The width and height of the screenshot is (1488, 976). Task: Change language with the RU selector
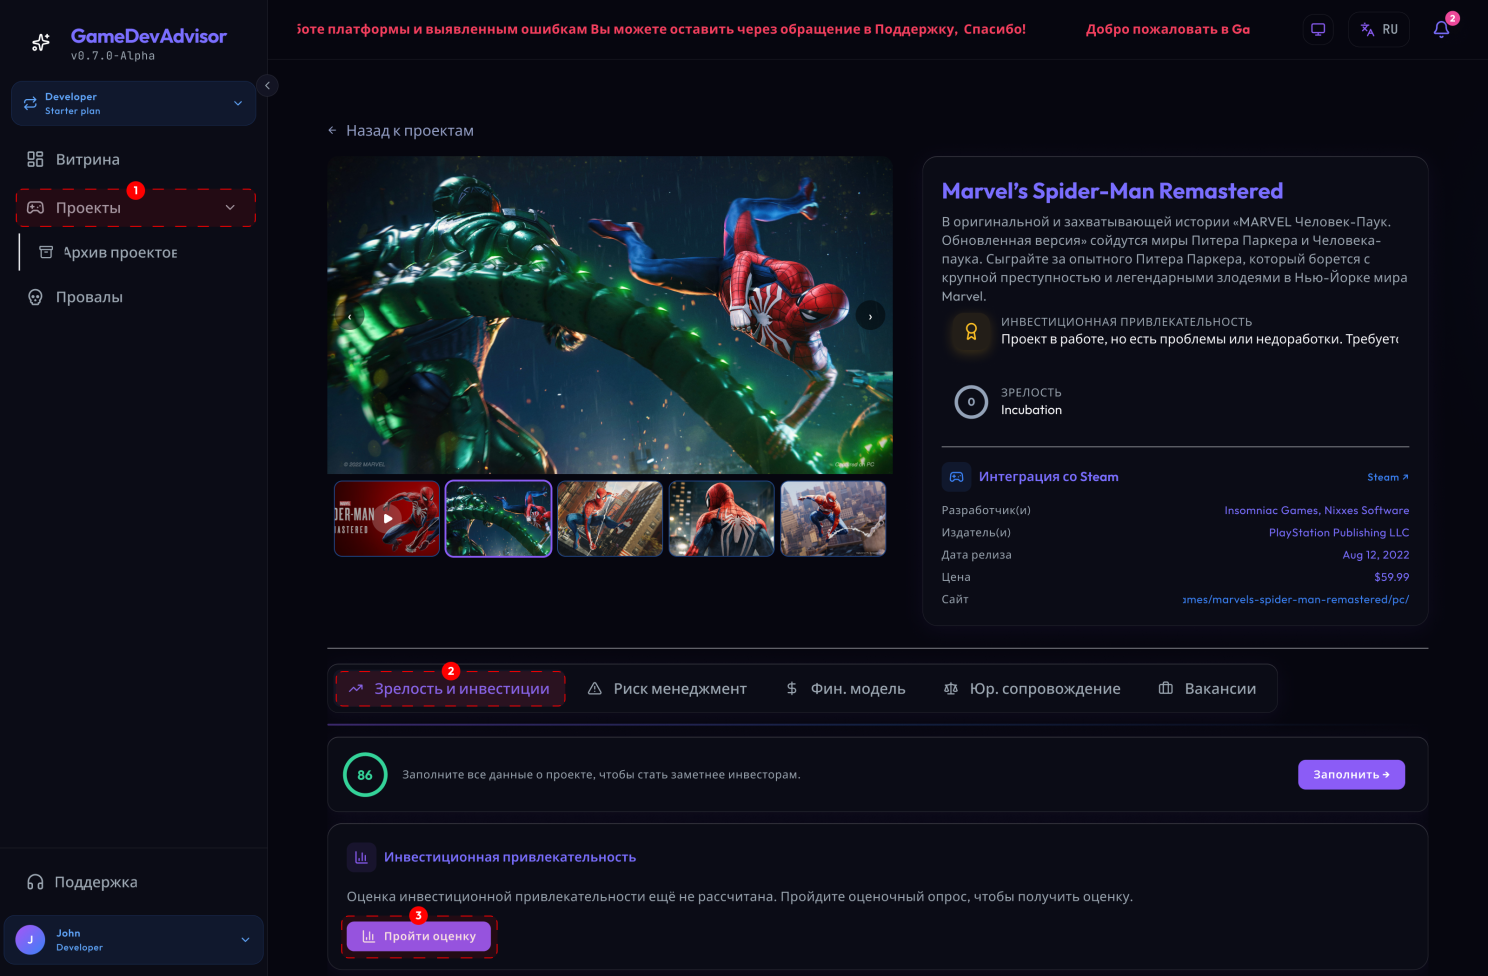pos(1379,30)
